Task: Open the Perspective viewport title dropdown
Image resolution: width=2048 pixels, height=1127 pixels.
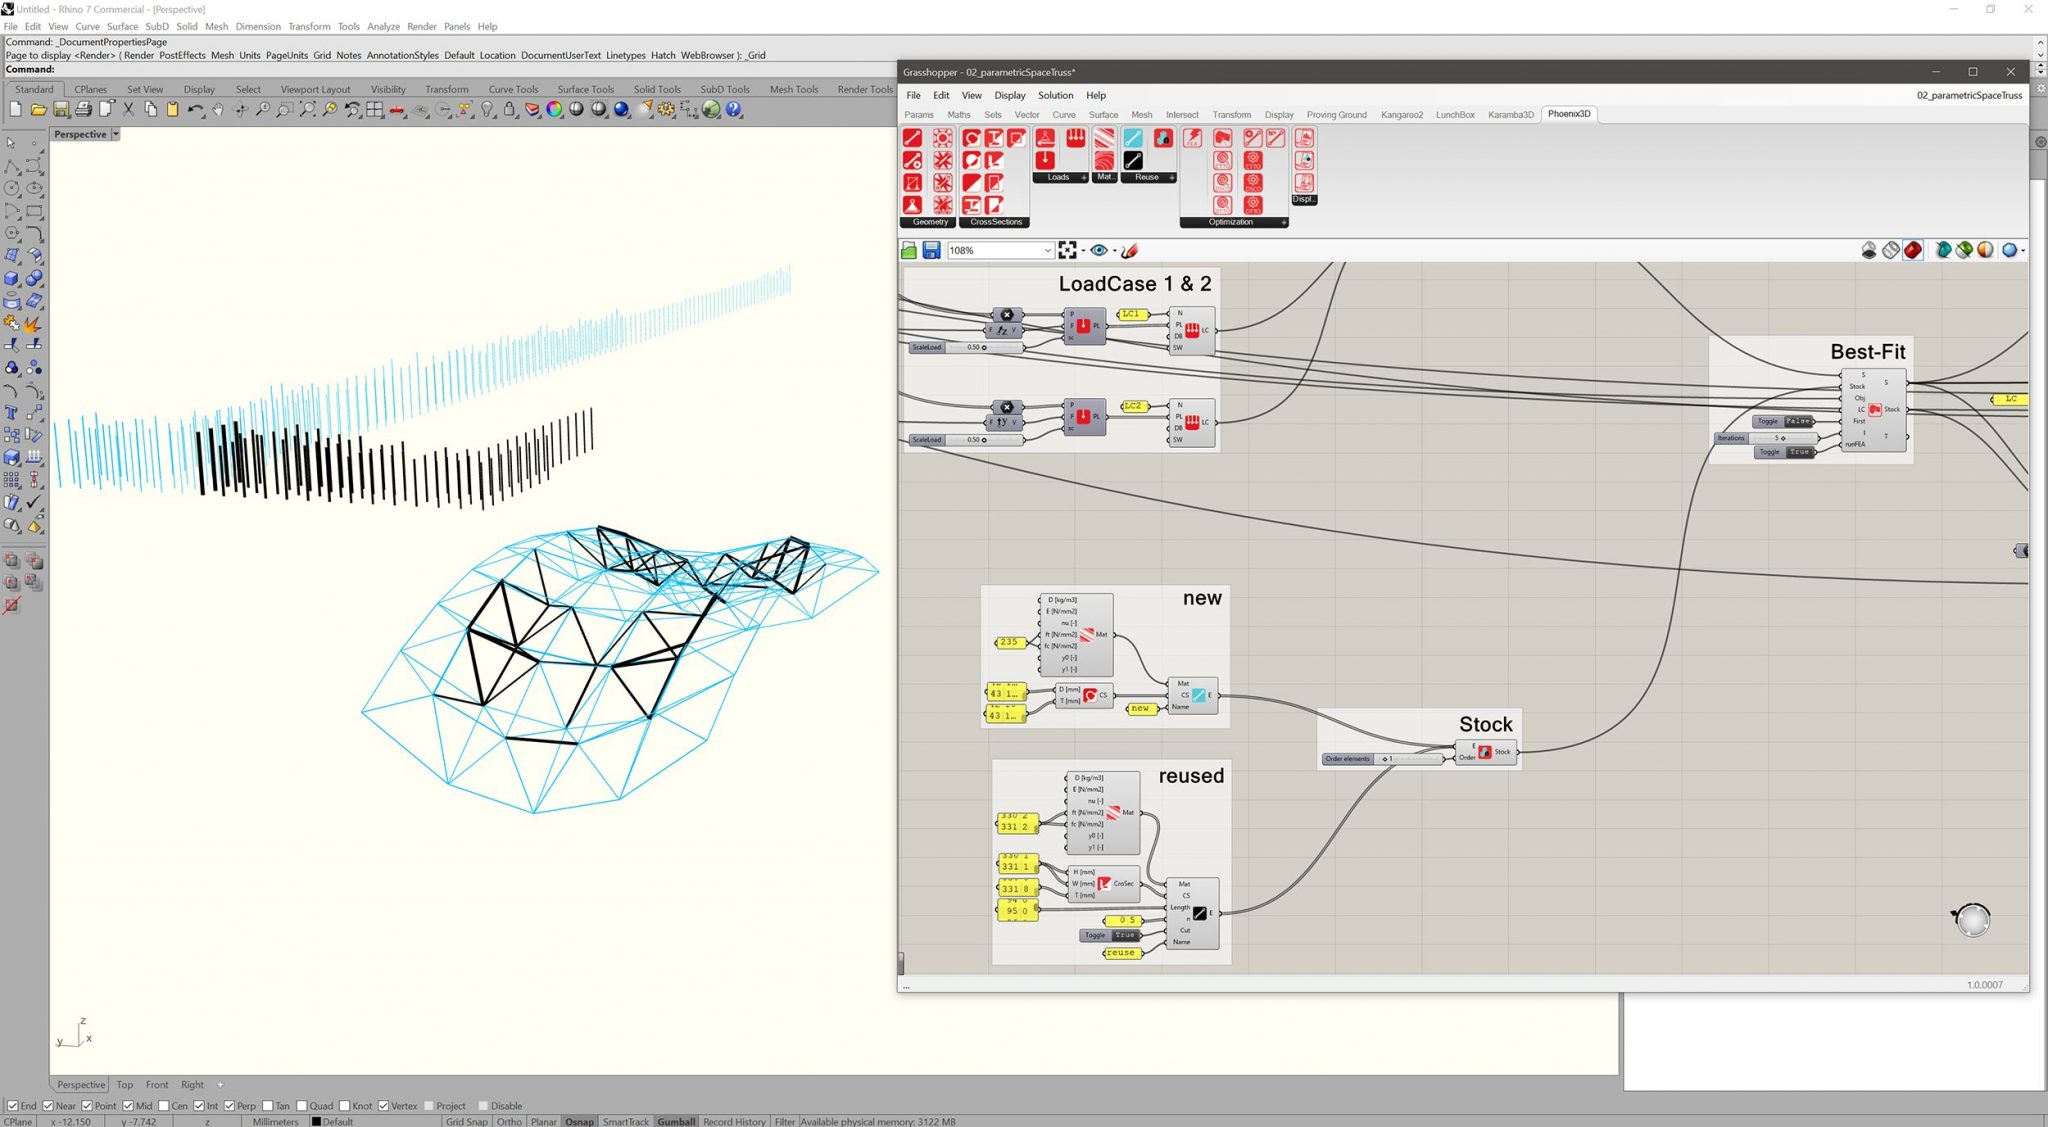Action: 114,133
